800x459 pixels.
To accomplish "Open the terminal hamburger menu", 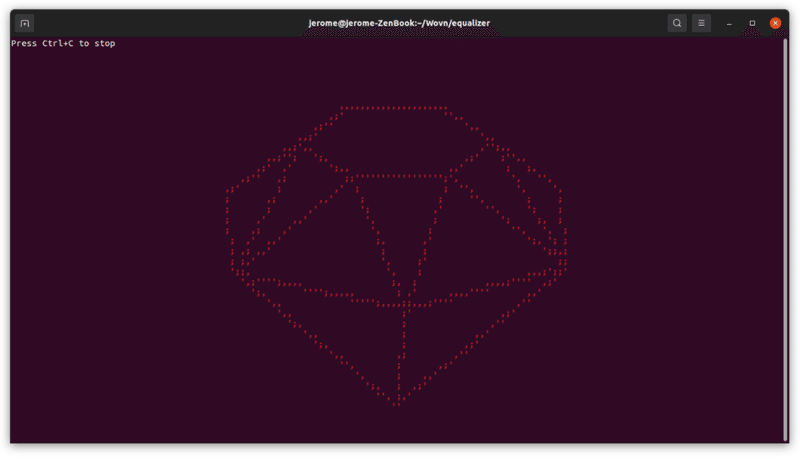I will (701, 23).
